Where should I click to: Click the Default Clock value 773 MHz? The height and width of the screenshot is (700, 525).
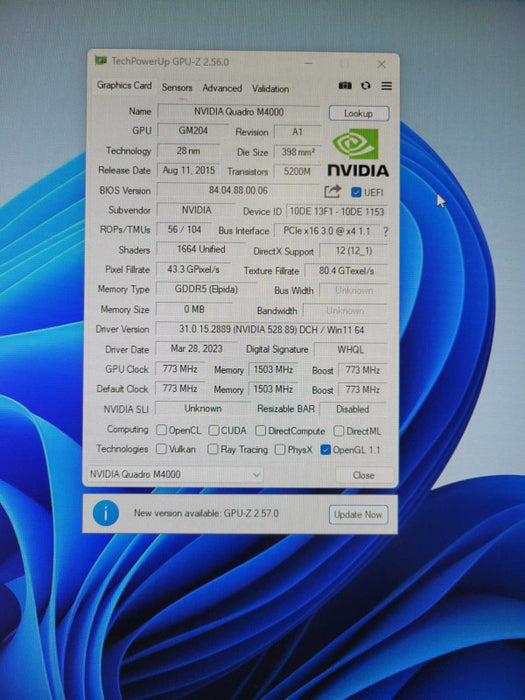180,388
